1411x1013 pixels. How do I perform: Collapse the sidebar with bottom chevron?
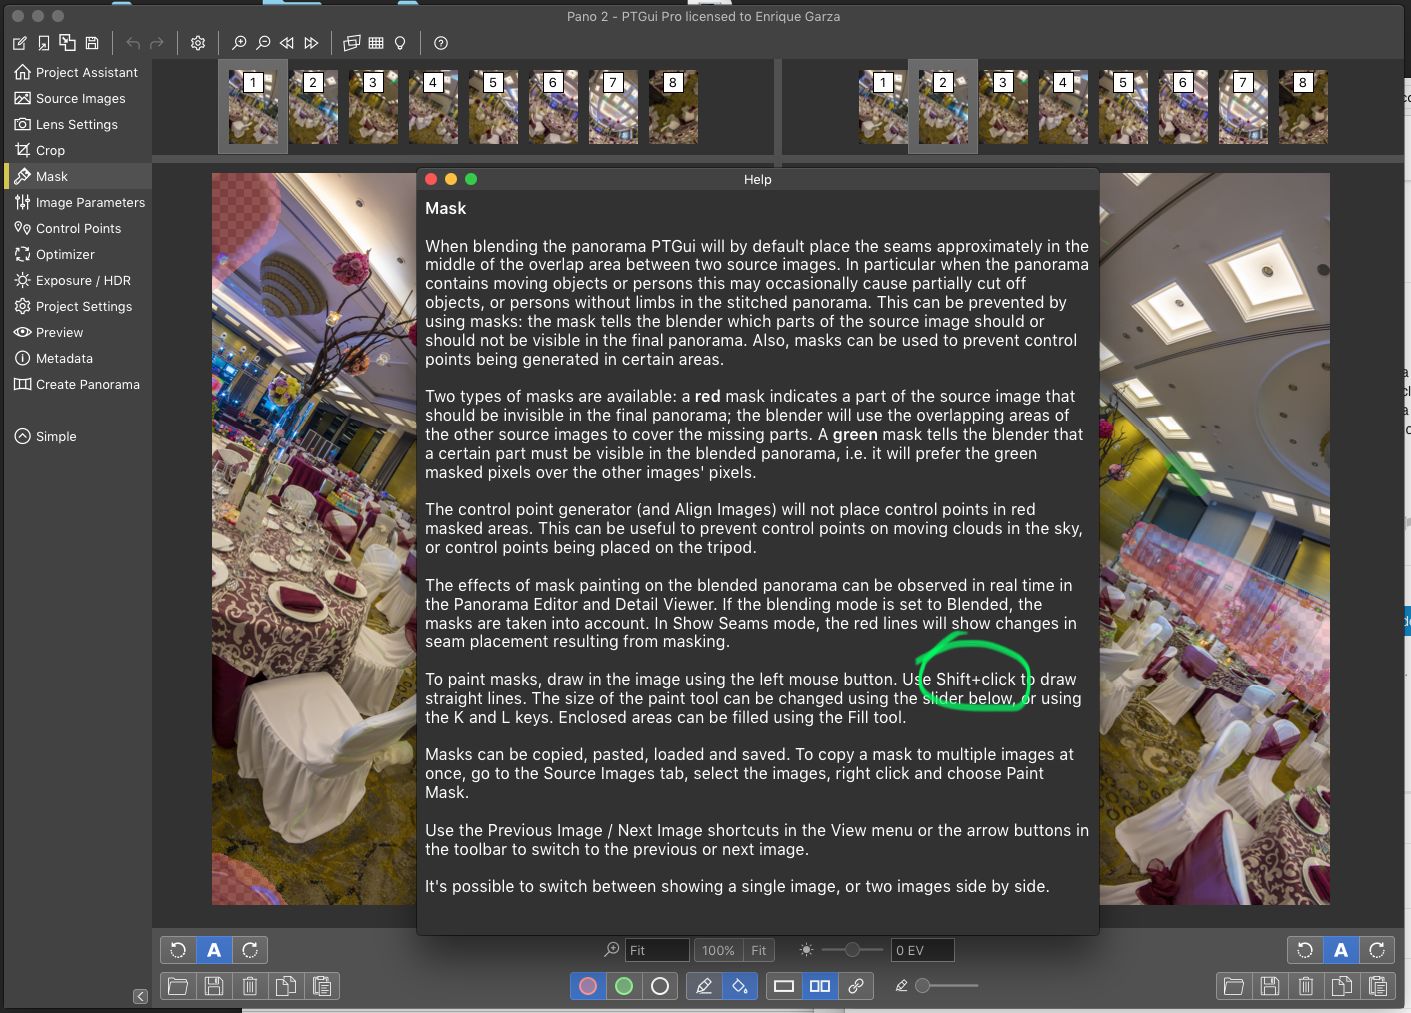click(140, 996)
